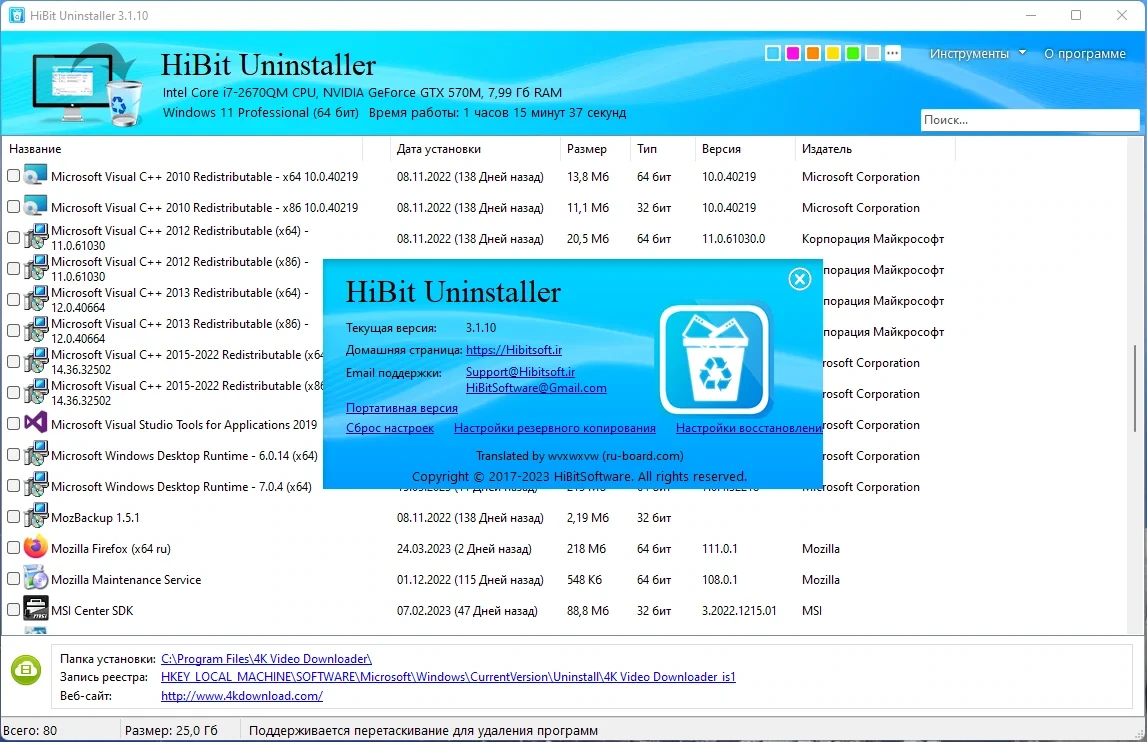
Task: Click Visual C++ 2010 x86 icon
Action: 35,206
